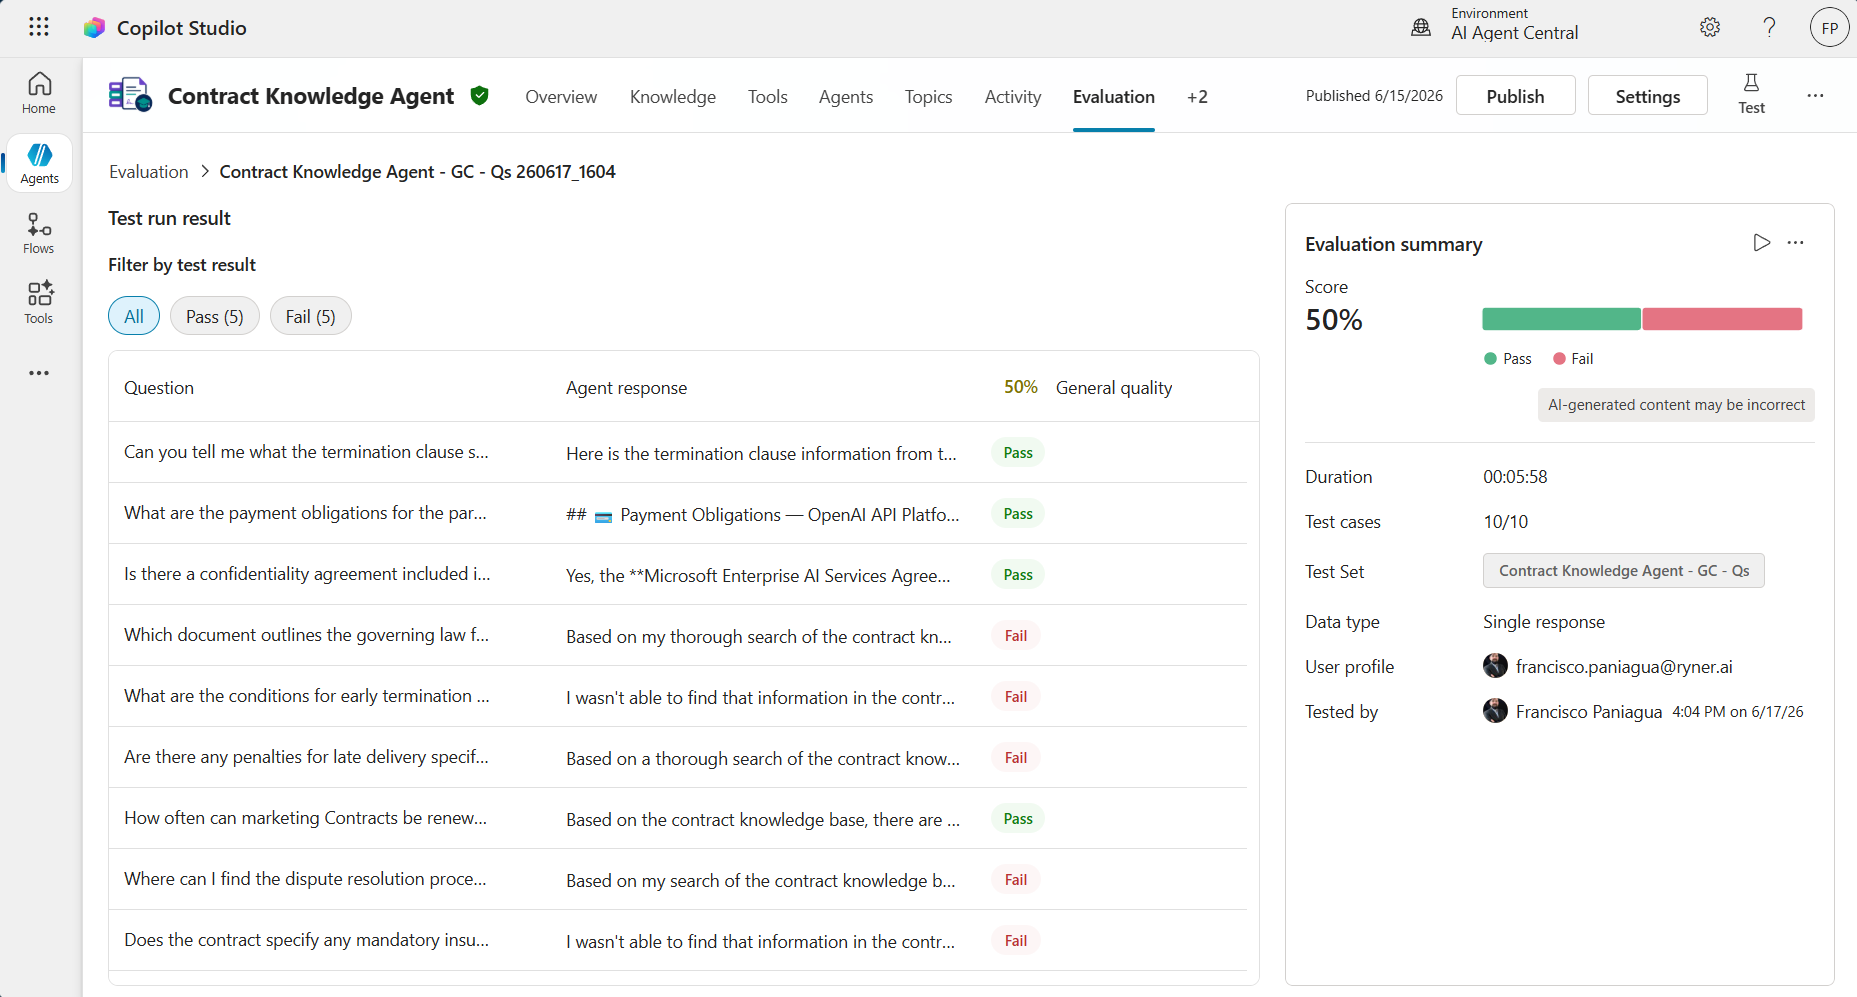Image resolution: width=1857 pixels, height=997 pixels.
Task: Open the Payment Obligations OpenAI API response
Action: pos(763,515)
